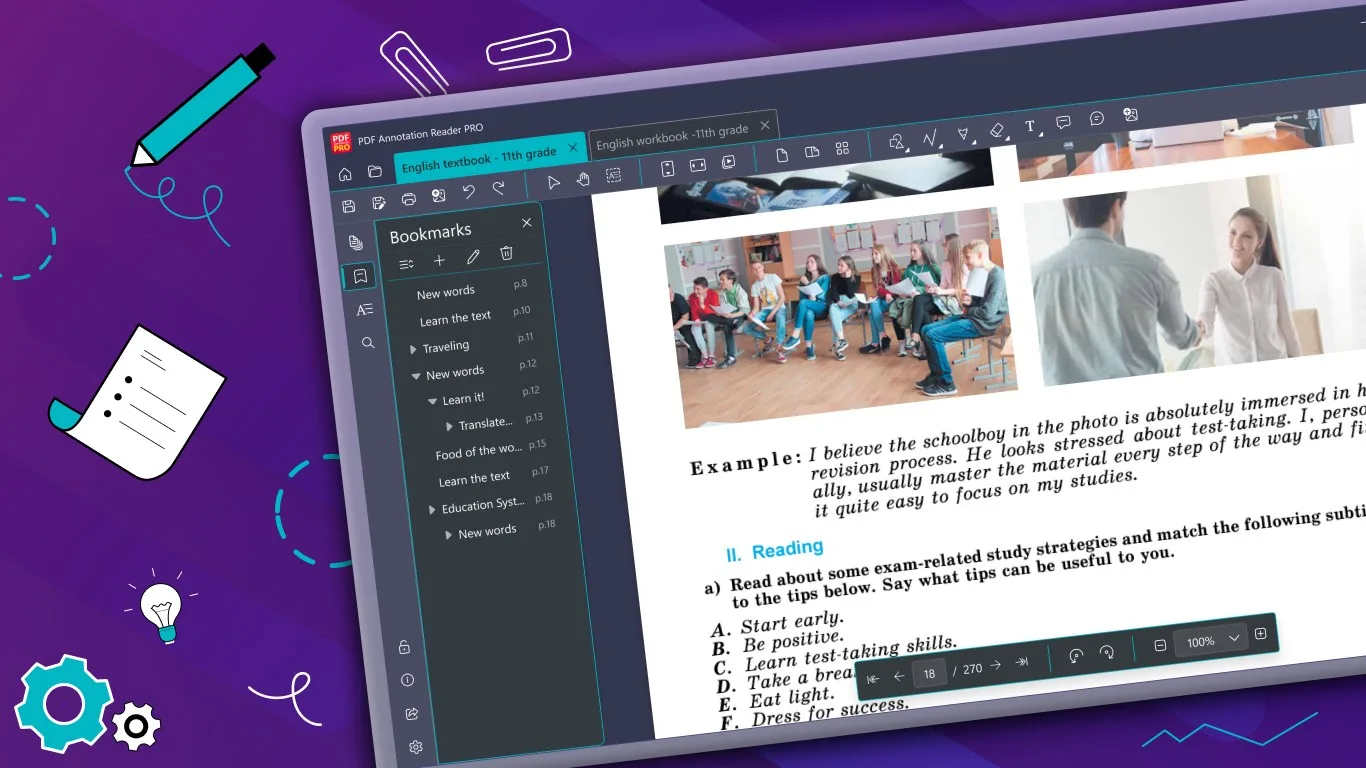This screenshot has height=768, width=1366.
Task: Start presentation mode icon
Action: [728, 161]
